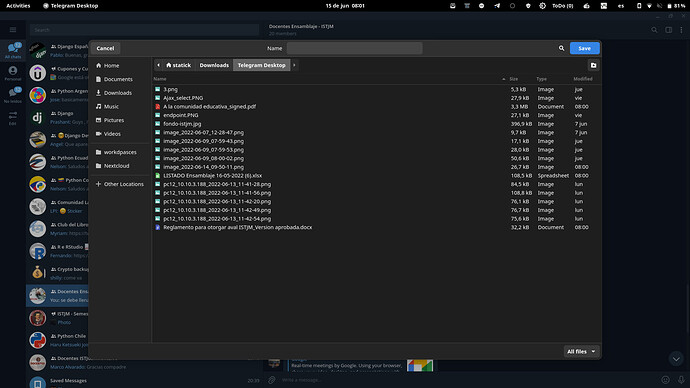Open Personal folder in Telegram
The image size is (690, 388).
pyautogui.click(x=13, y=73)
